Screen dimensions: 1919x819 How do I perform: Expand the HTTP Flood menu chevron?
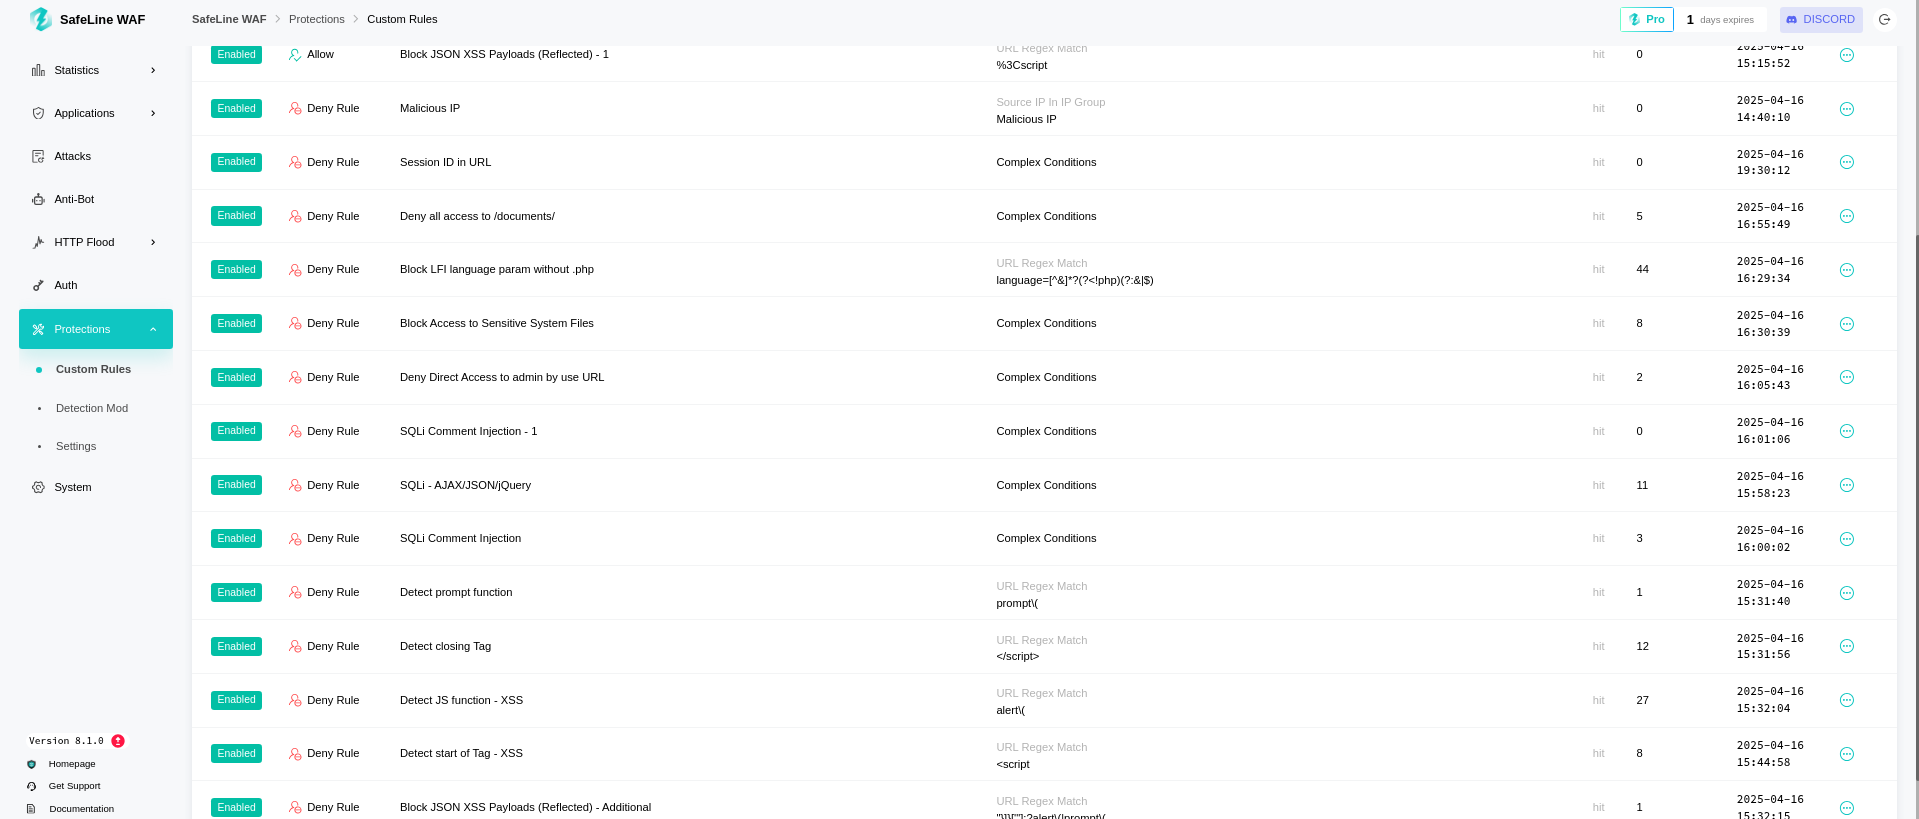153,242
